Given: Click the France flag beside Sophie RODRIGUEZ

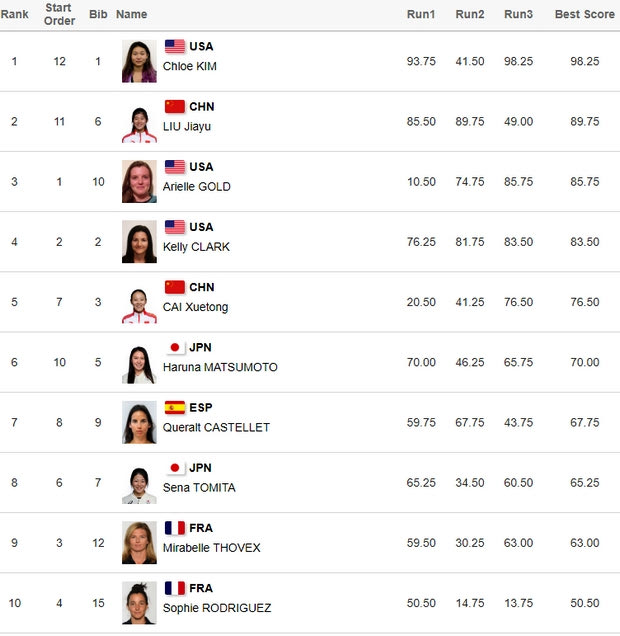Looking at the screenshot, I should 175,588.
